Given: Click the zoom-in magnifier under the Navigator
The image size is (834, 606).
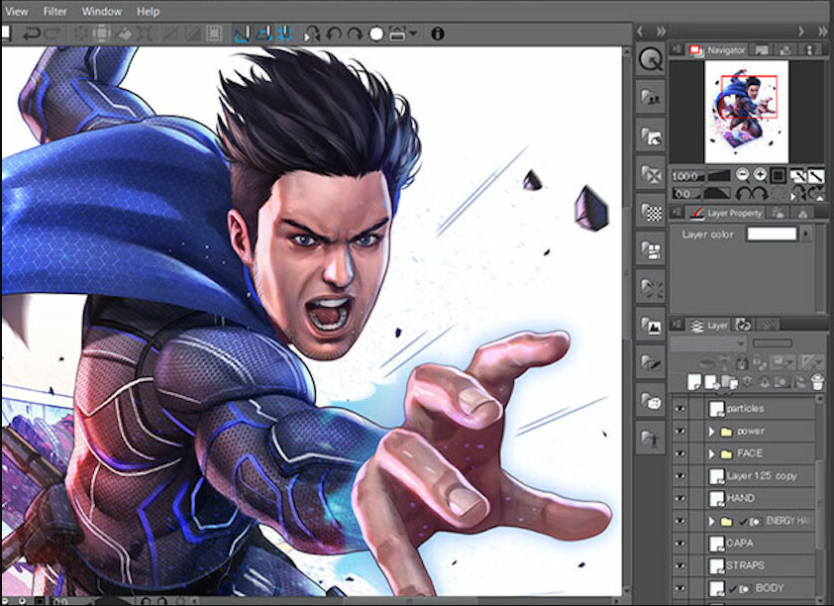Looking at the screenshot, I should tap(760, 174).
